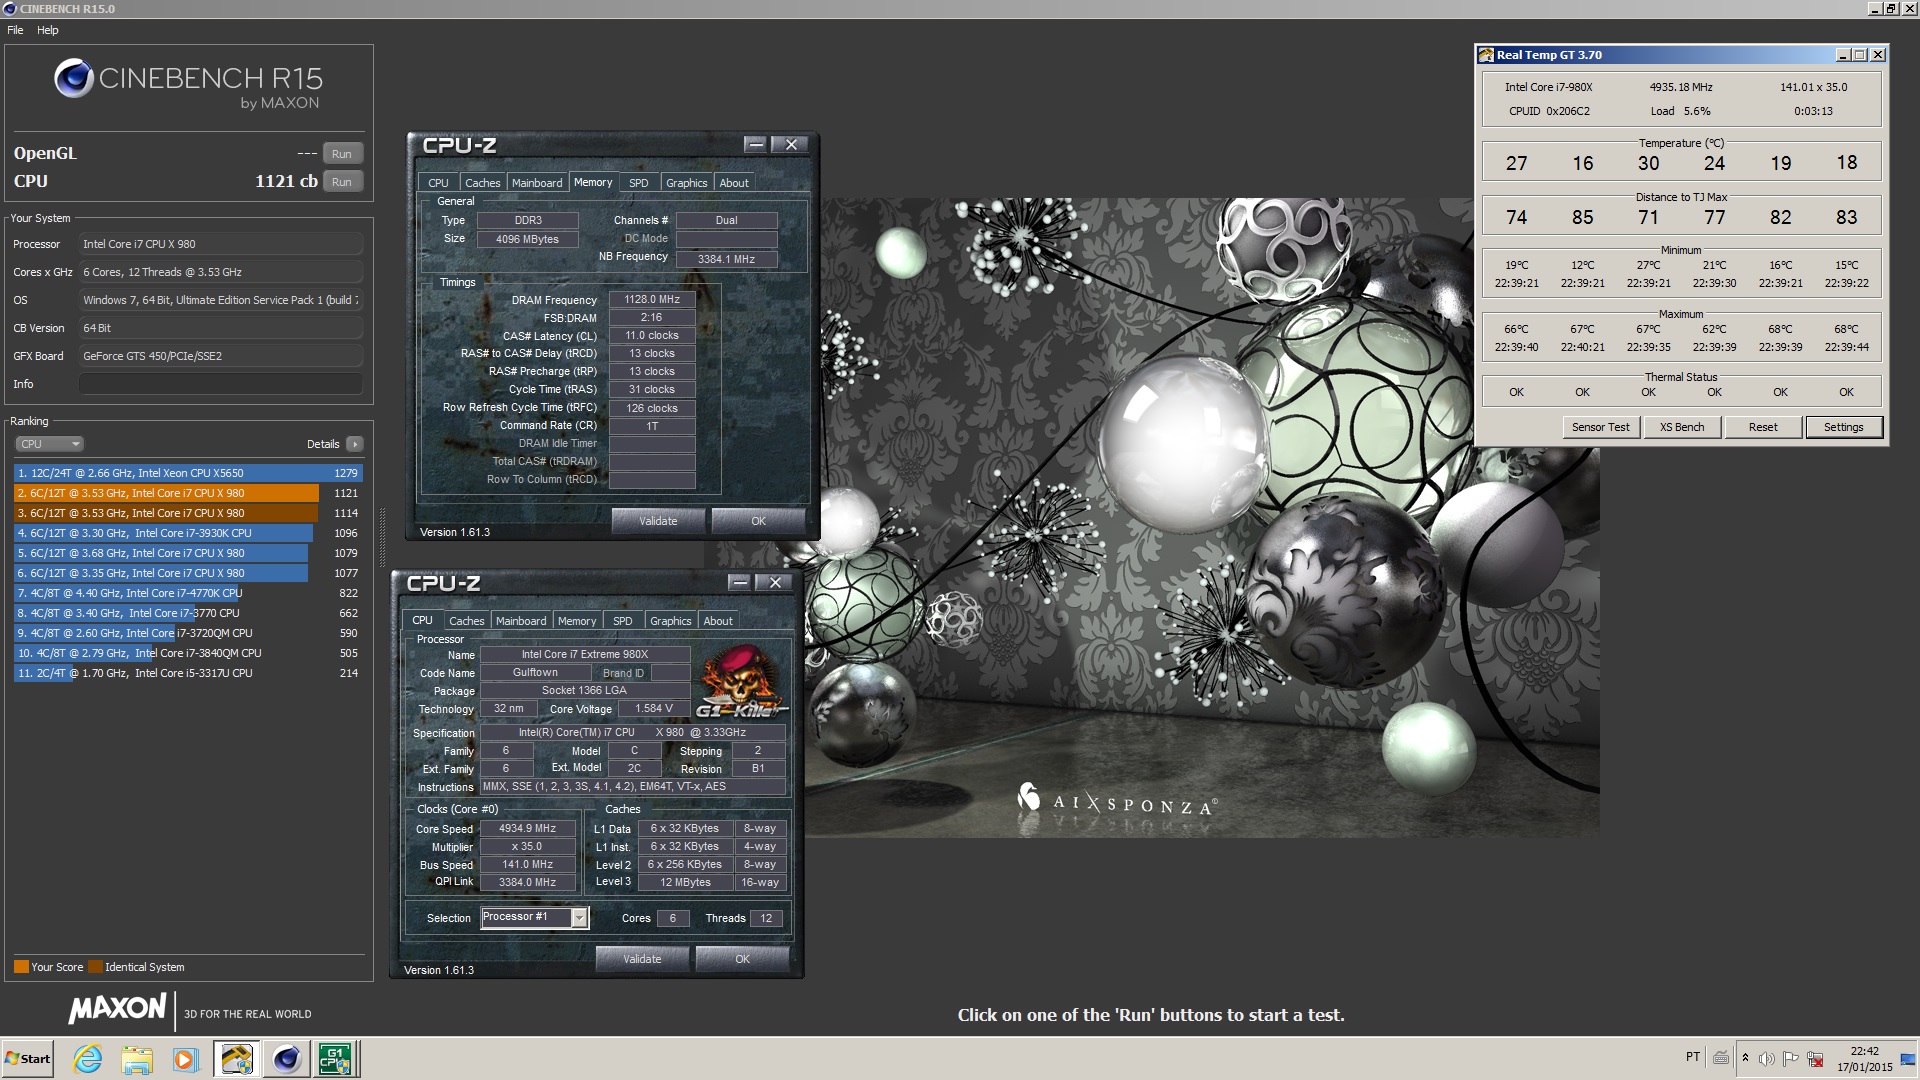The width and height of the screenshot is (1920, 1080).
Task: Click the AixSponza logo on render image
Action: pyautogui.click(x=1117, y=803)
